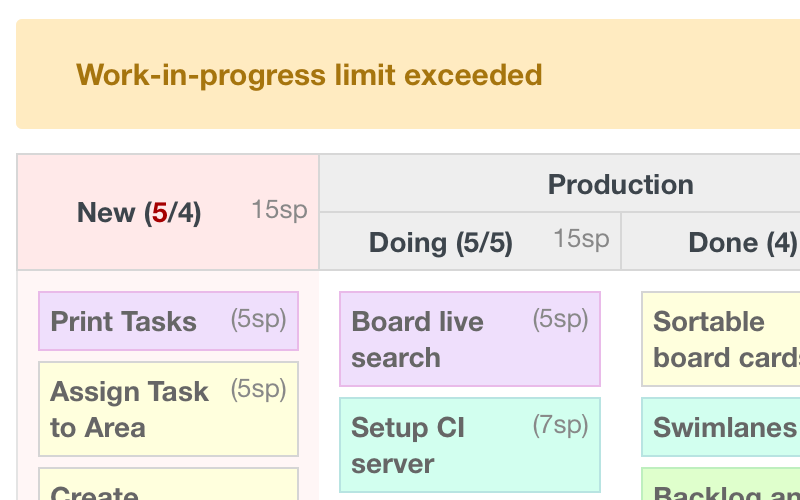Click the 5sp estimate on Print Tasks
800x500 pixels.
pyautogui.click(x=258, y=319)
